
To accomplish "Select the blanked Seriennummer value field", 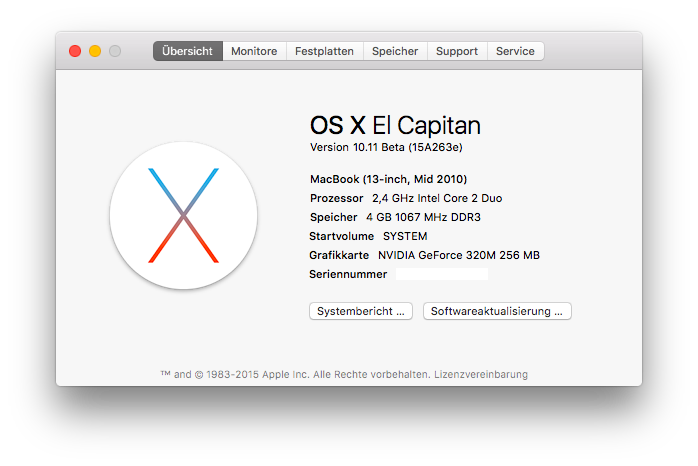I will [442, 274].
